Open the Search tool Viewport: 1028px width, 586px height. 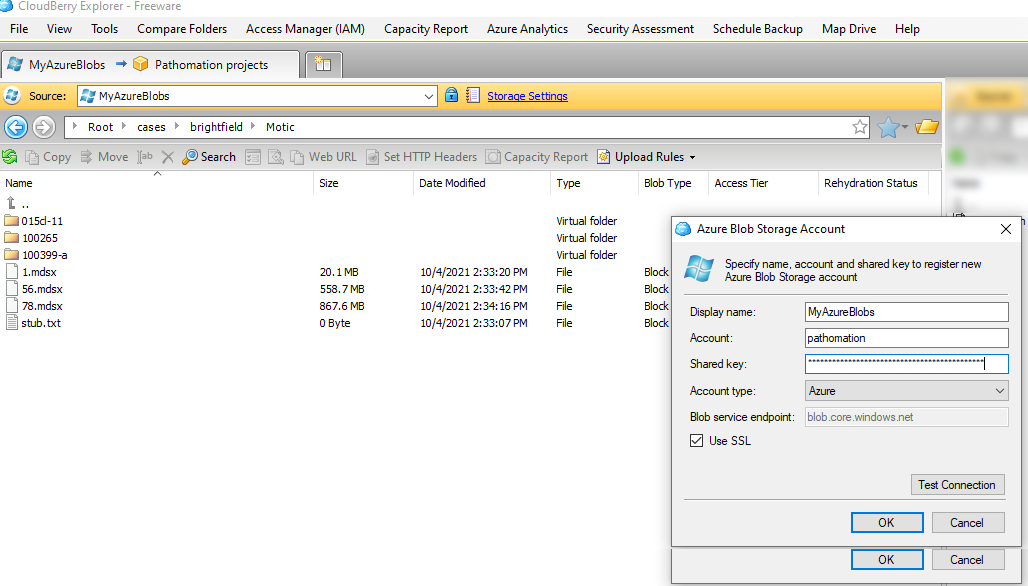pos(209,157)
